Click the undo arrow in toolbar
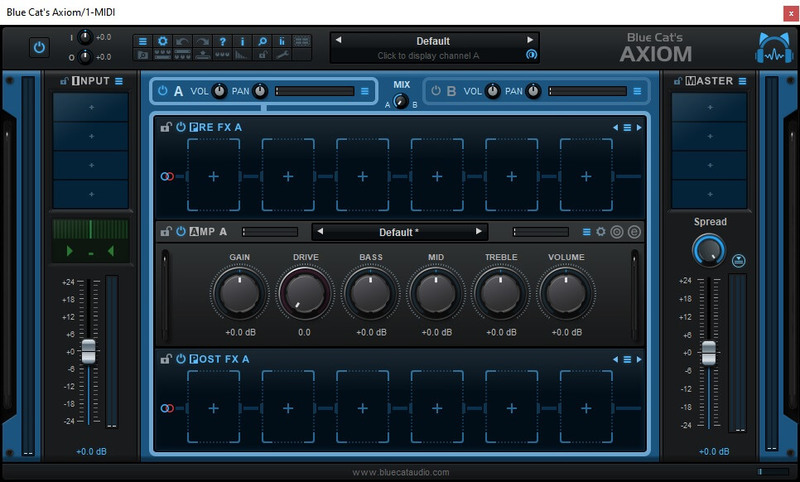This screenshot has height=482, width=800. coord(183,41)
